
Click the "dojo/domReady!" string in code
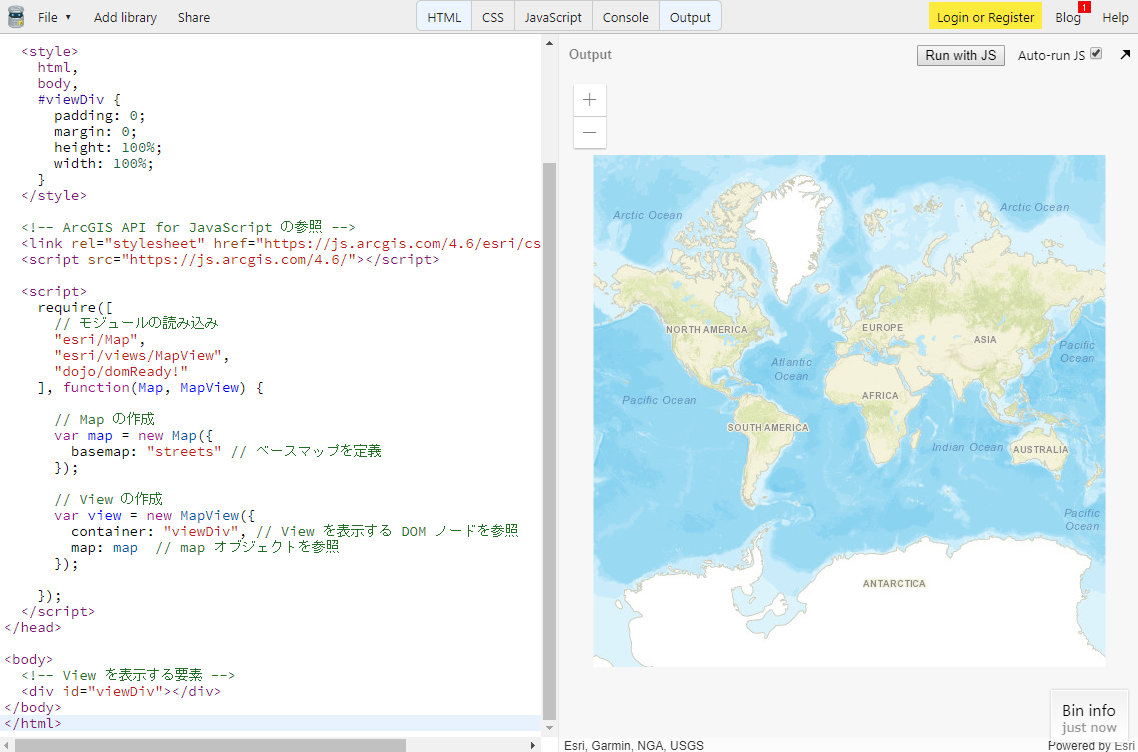121,372
